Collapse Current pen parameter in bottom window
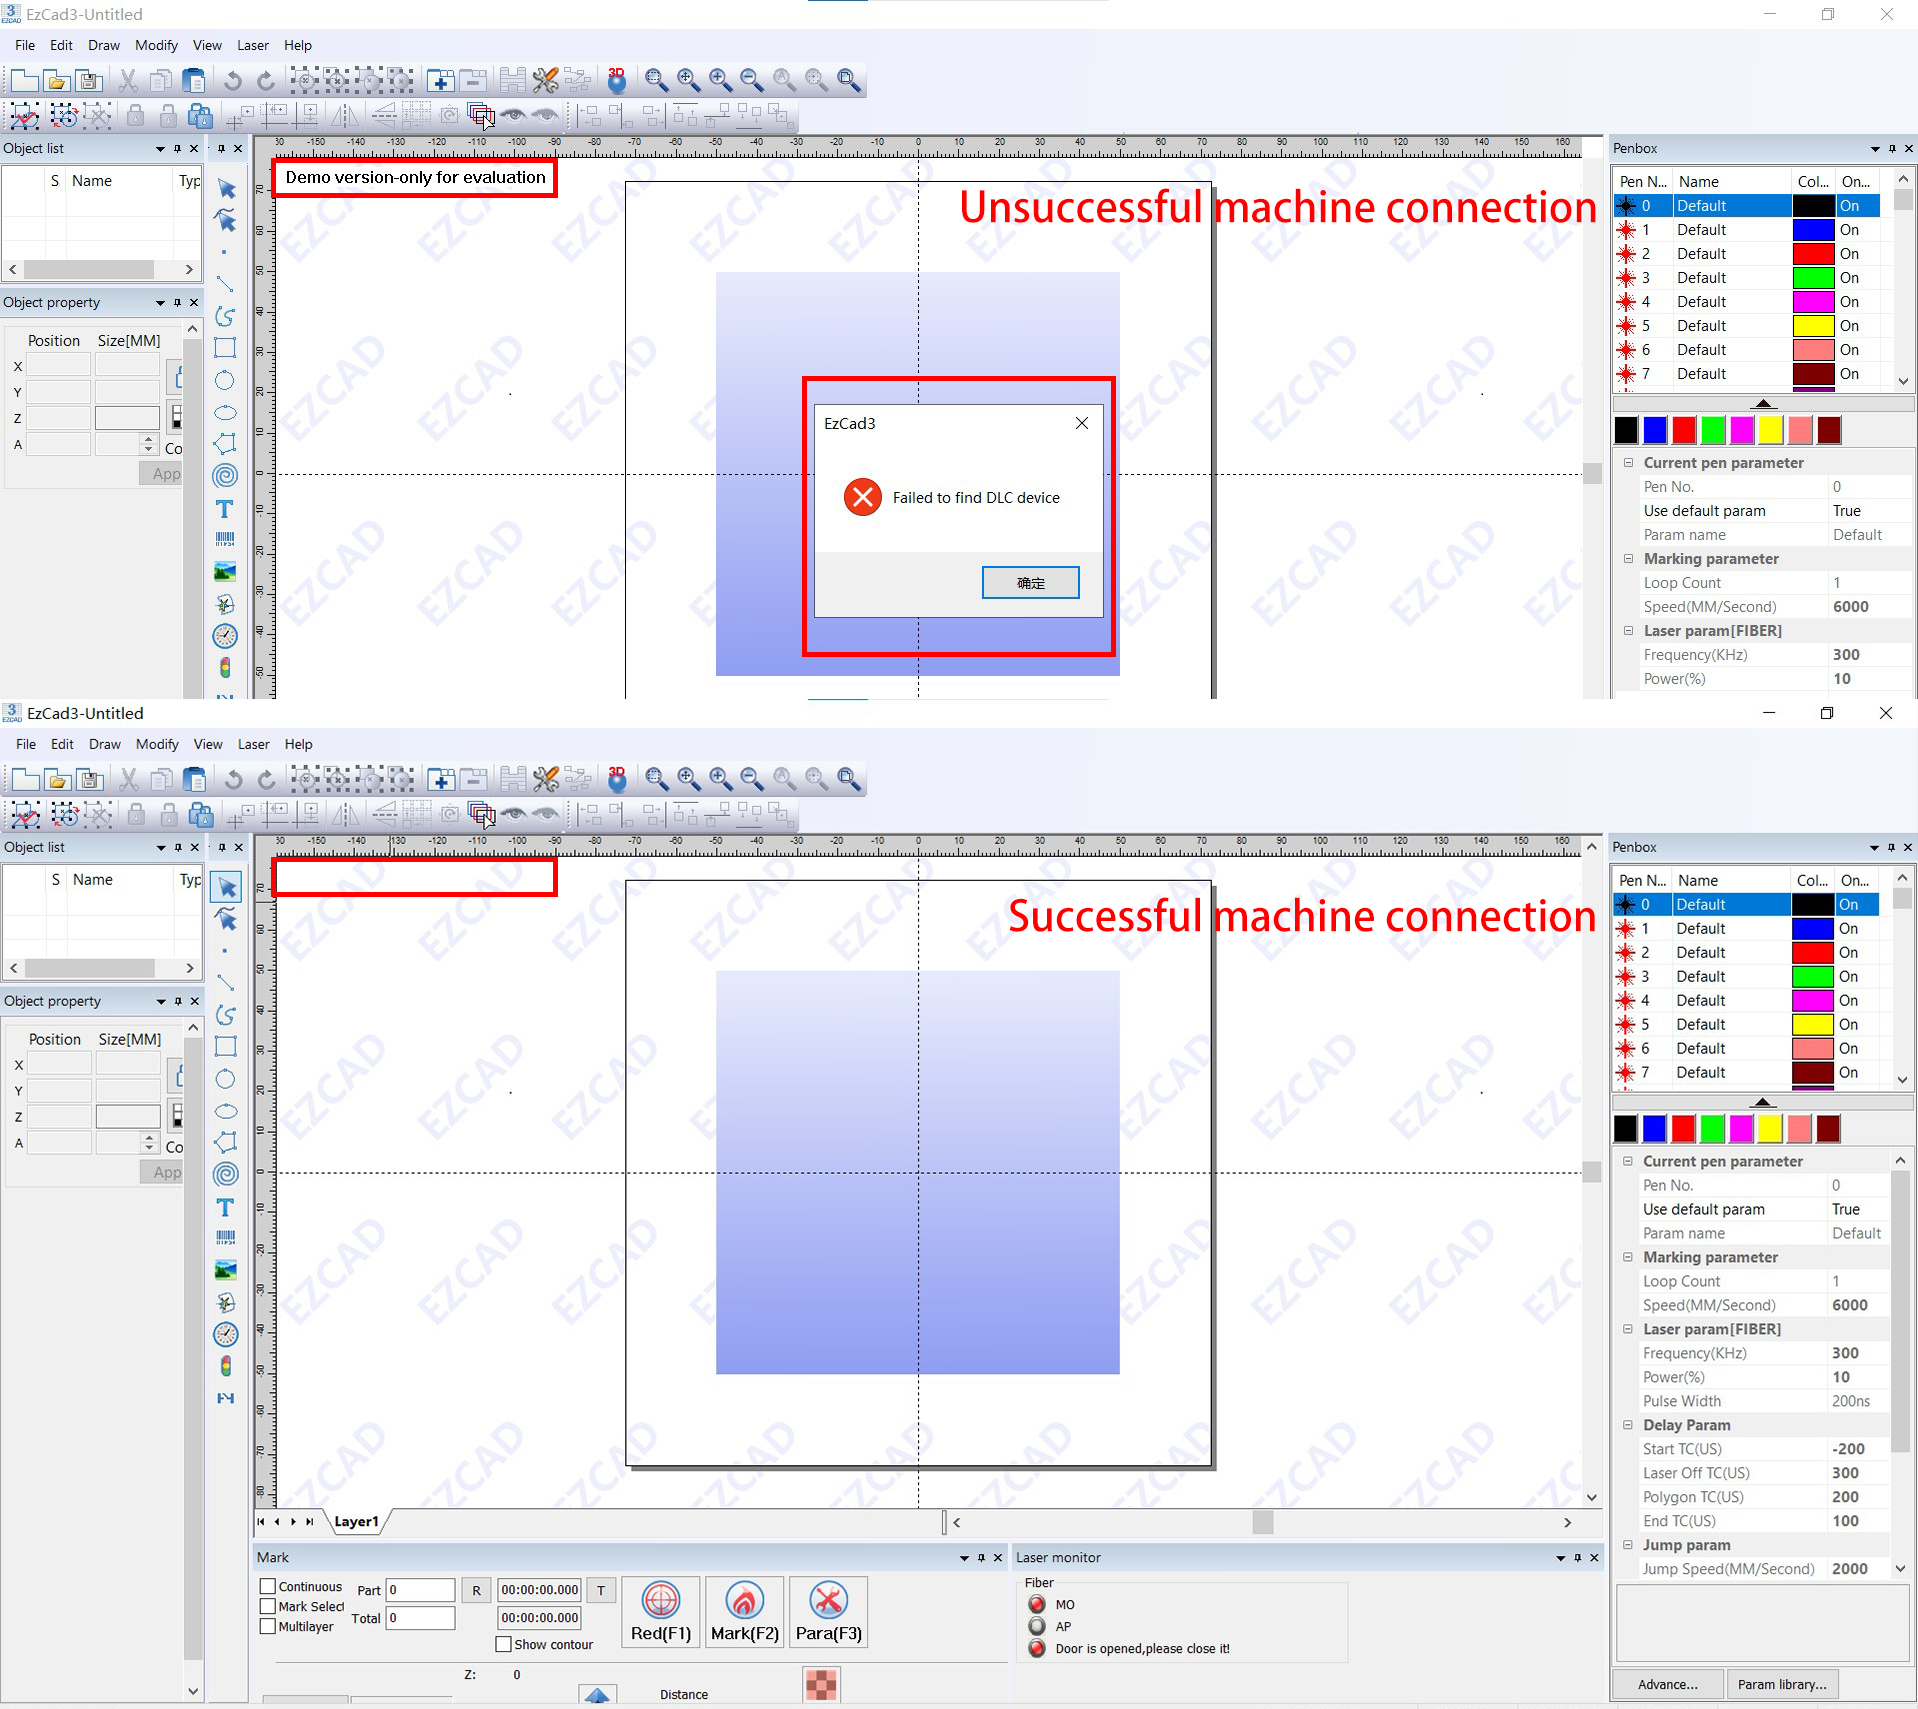1918x1709 pixels. [x=1628, y=1161]
